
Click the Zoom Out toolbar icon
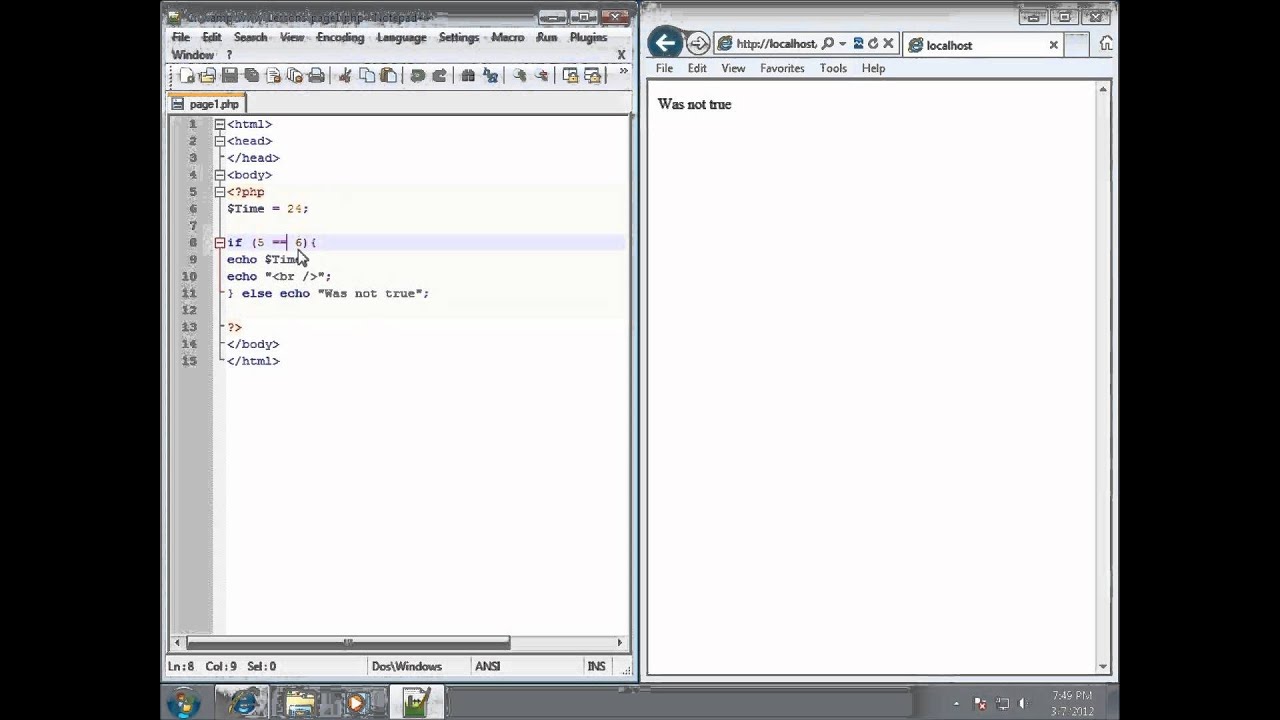coord(541,76)
